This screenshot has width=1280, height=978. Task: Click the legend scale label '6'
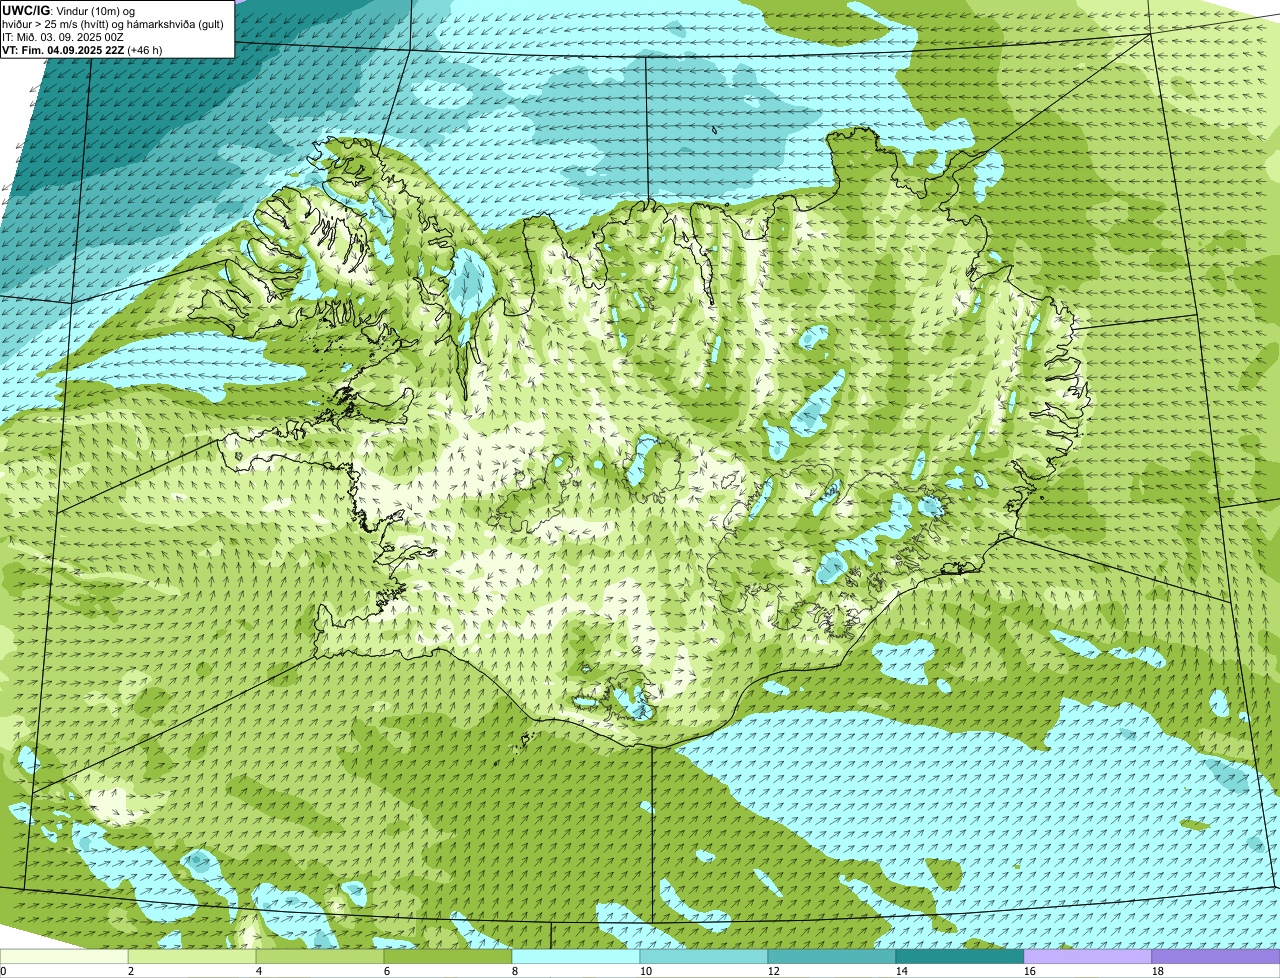coord(387,971)
